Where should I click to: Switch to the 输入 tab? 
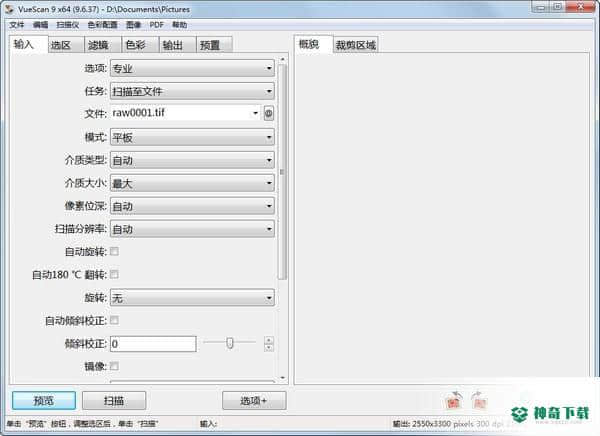(x=28, y=44)
